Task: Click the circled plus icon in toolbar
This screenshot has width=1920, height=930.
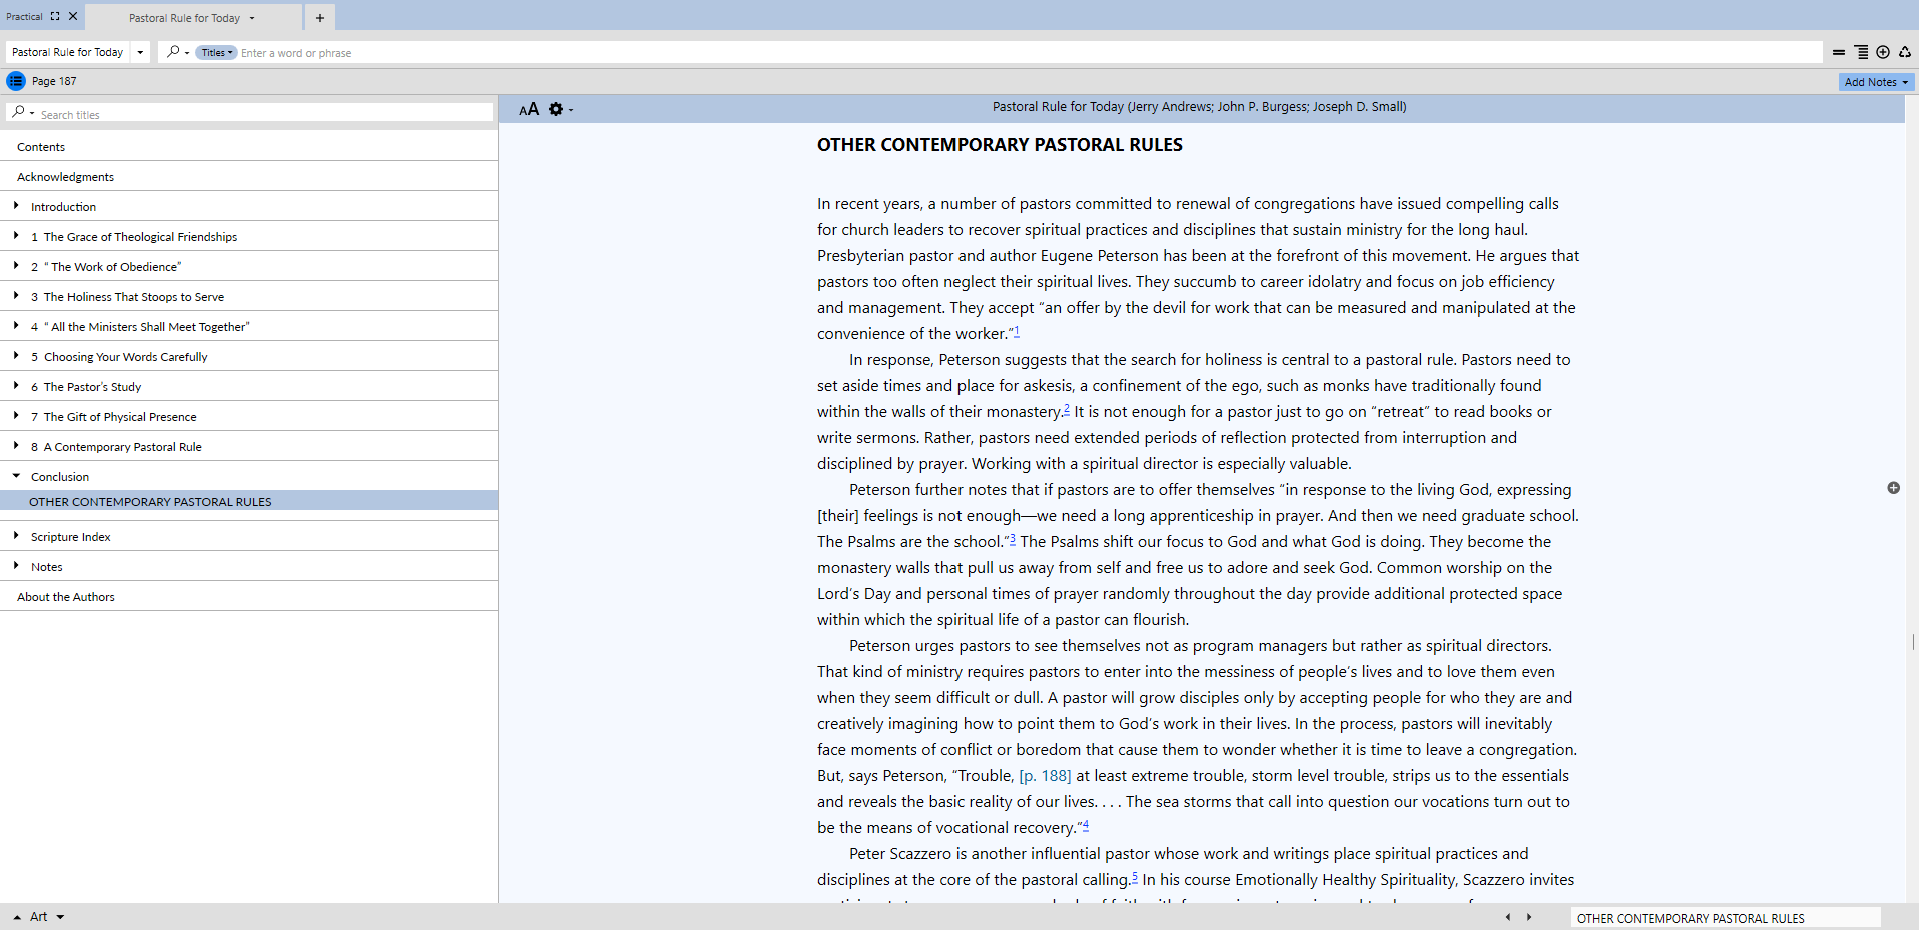Action: [x=1883, y=52]
